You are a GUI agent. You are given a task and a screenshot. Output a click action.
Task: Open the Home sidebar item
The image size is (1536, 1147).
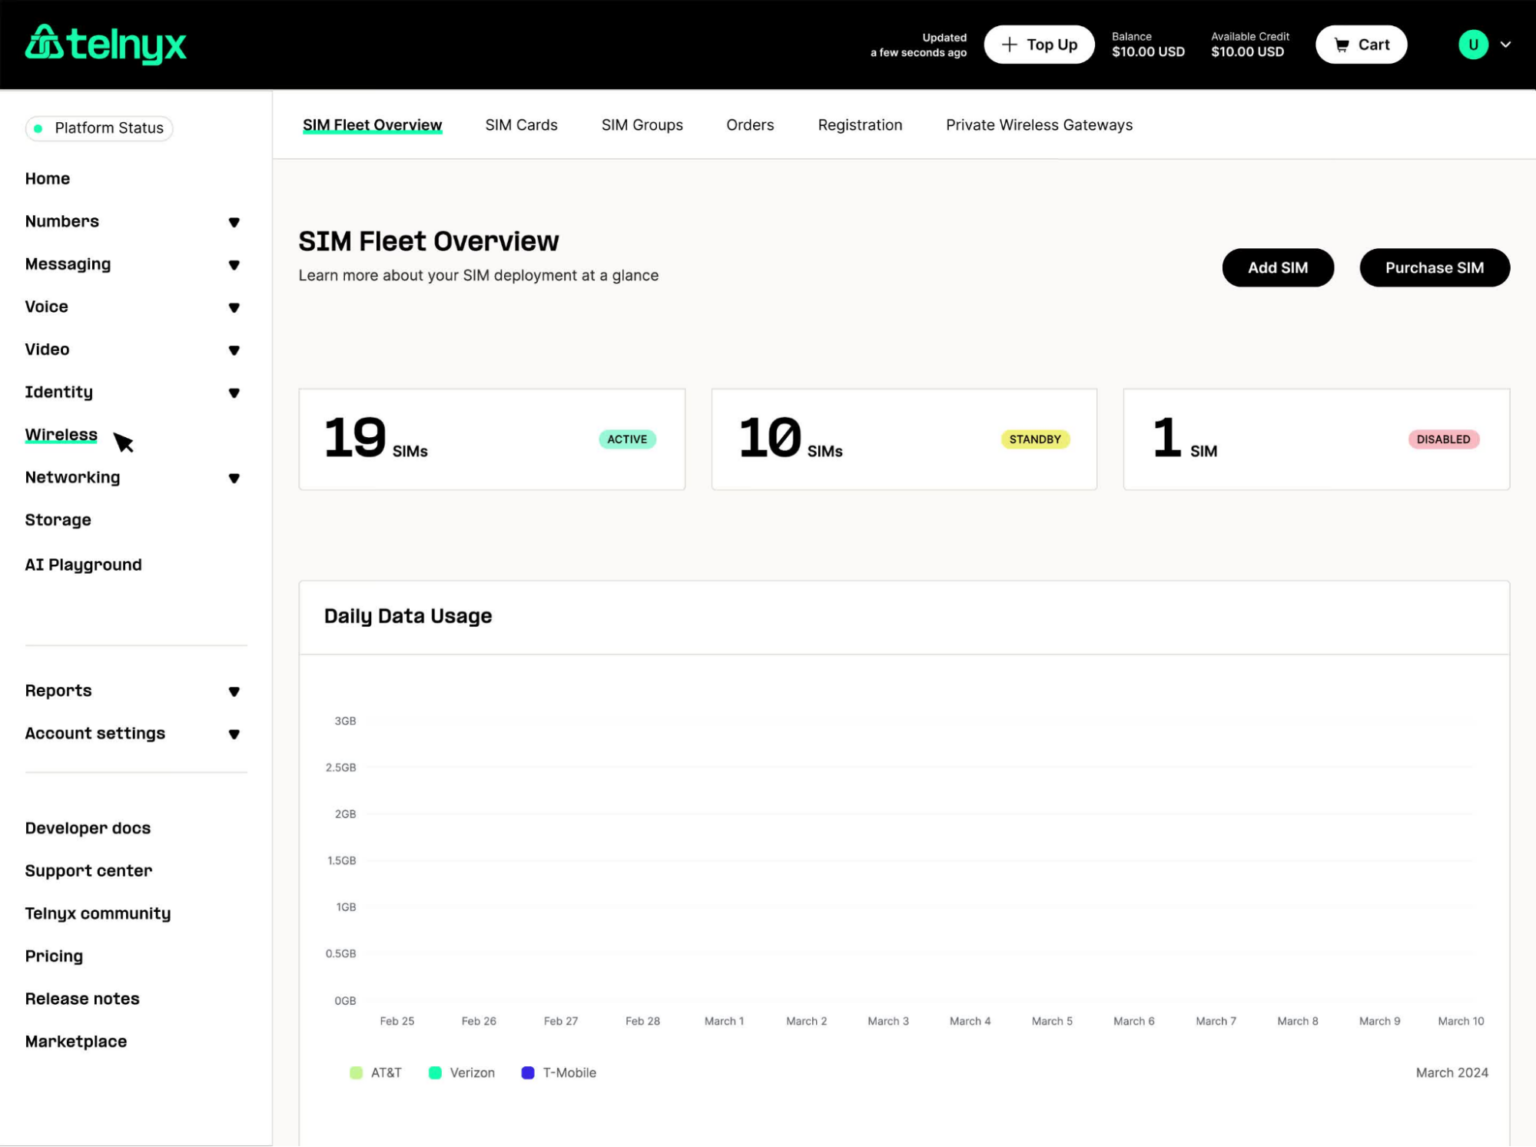[x=47, y=178]
